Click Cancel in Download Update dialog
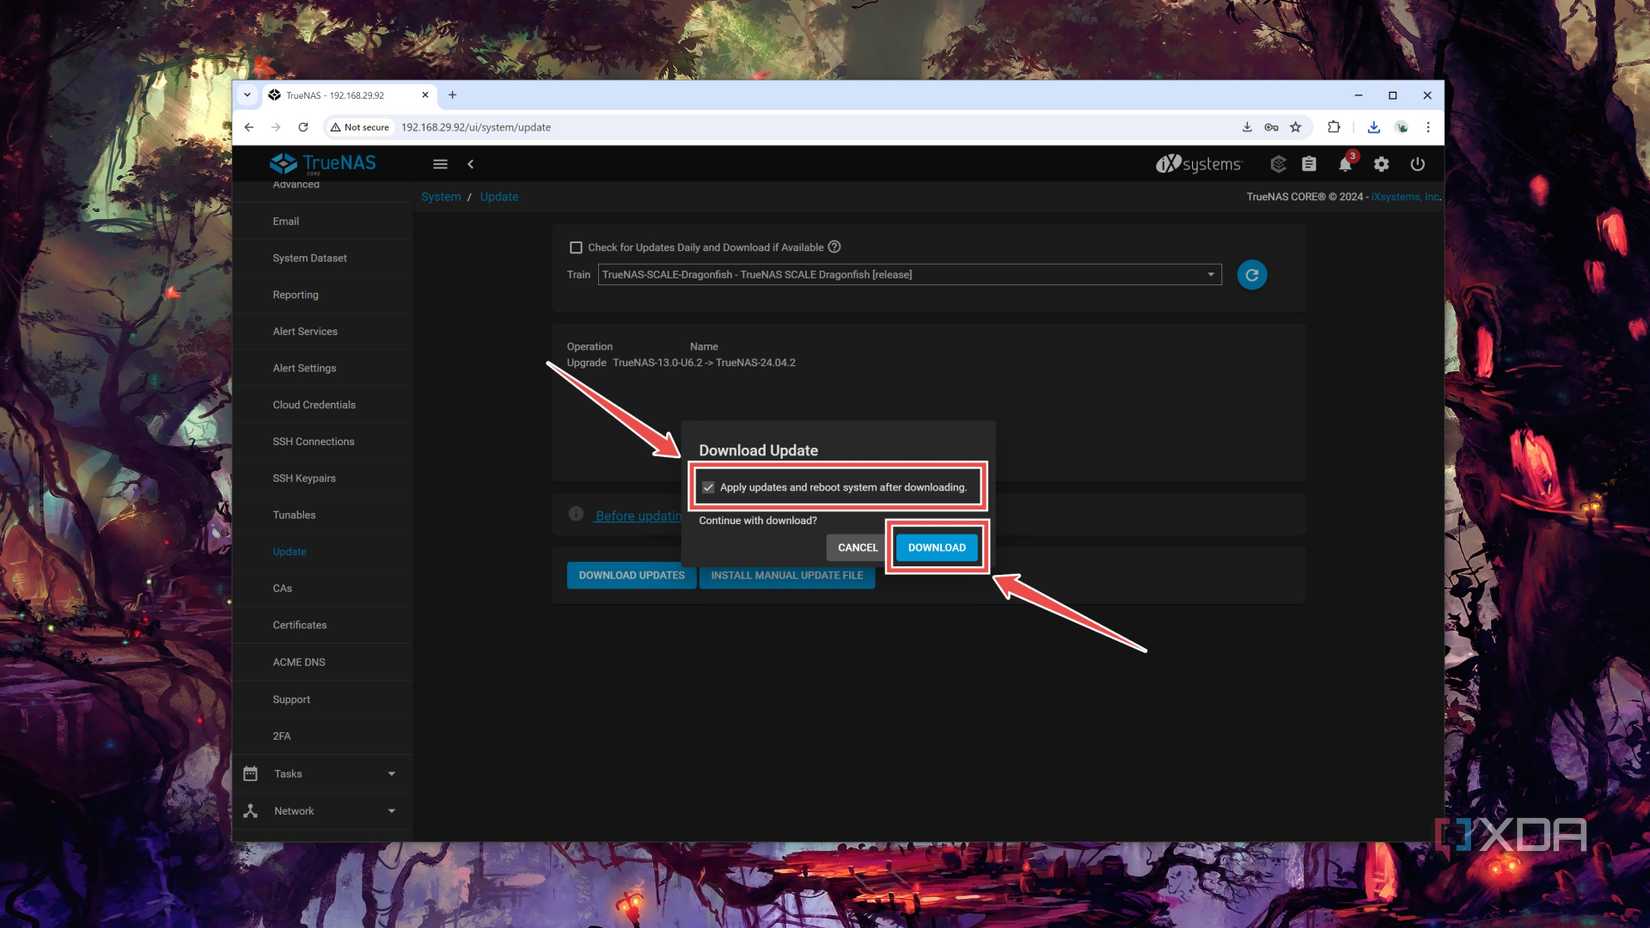The image size is (1650, 928). 857,547
